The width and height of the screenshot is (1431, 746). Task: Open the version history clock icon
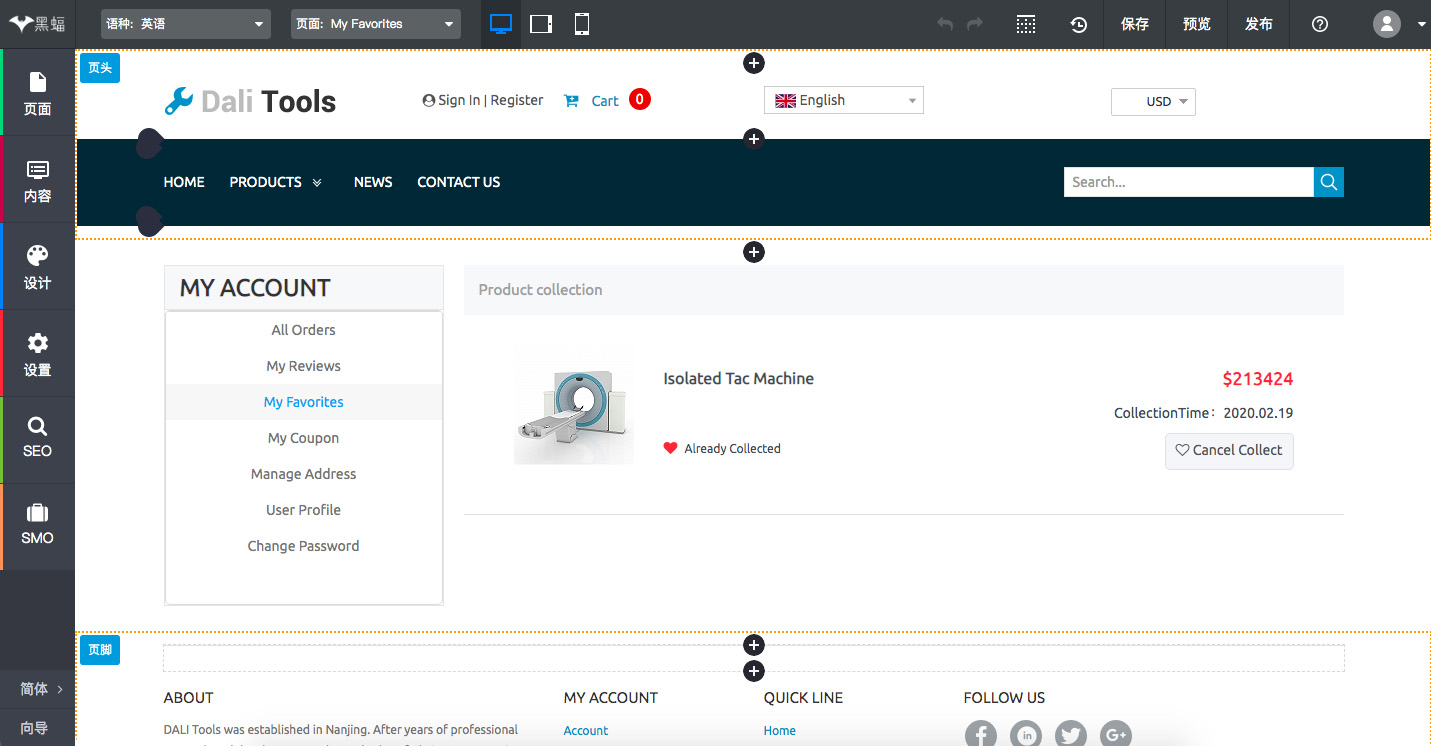[1079, 24]
